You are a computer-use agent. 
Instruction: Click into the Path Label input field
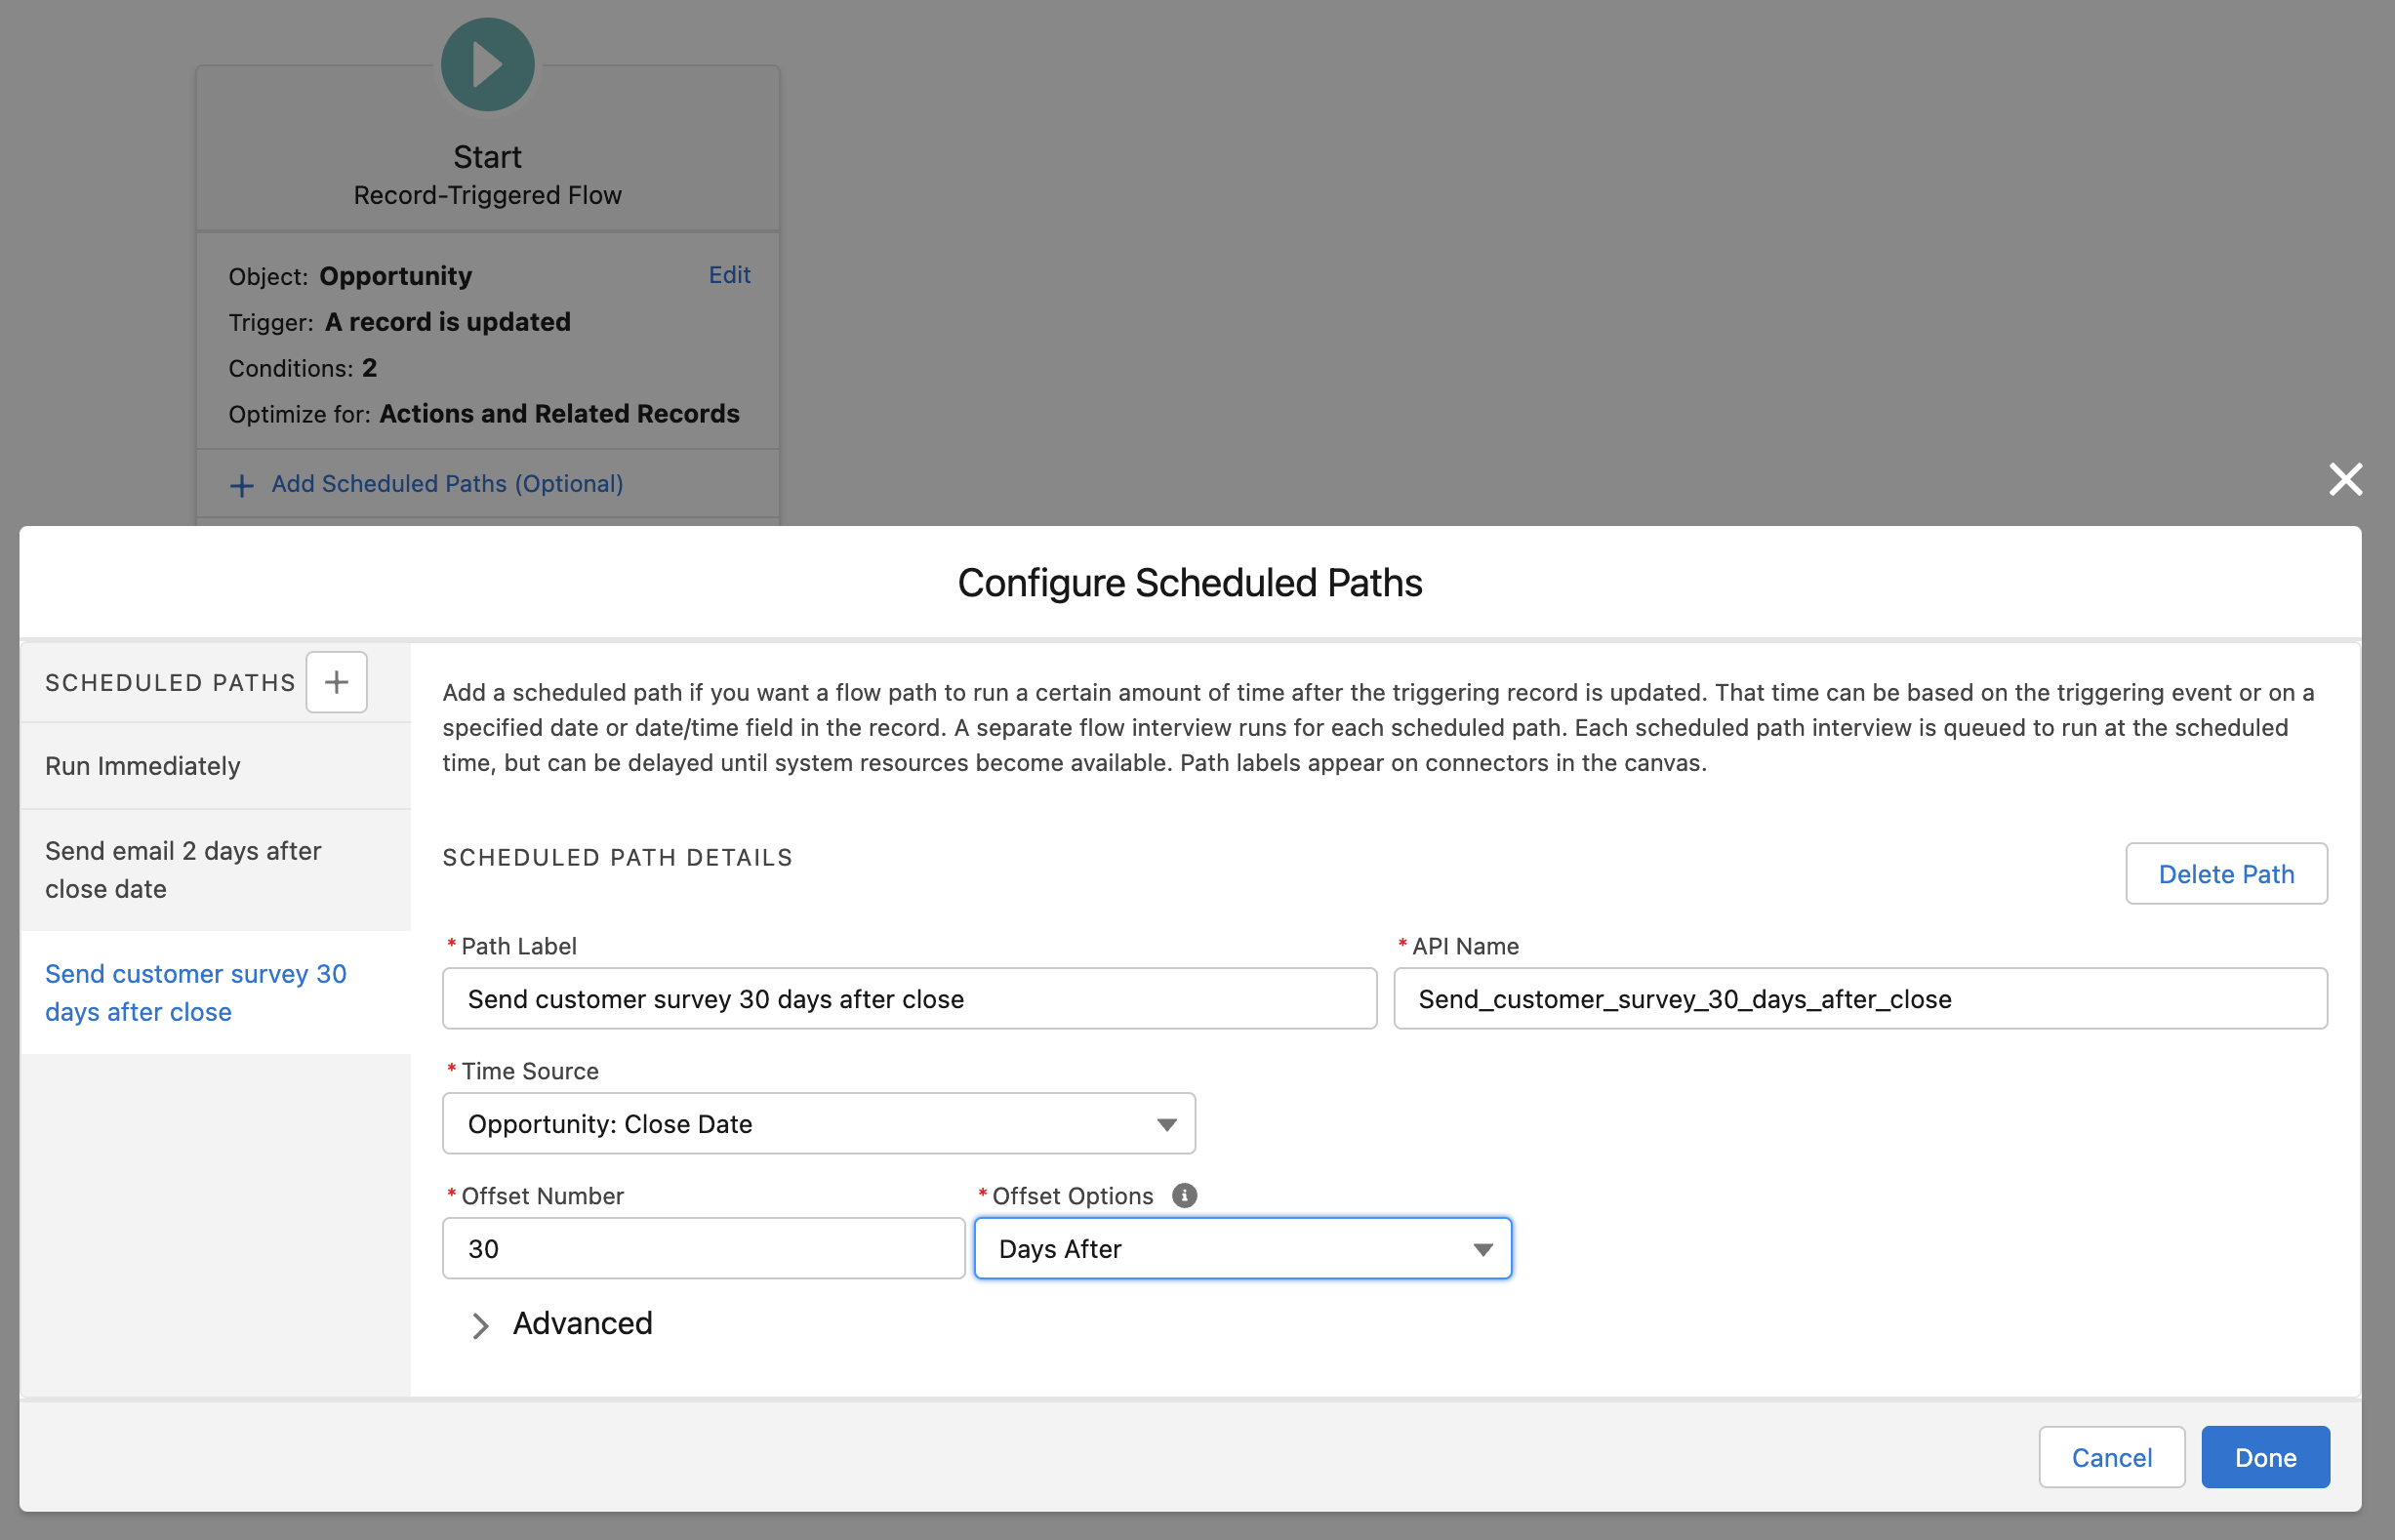[909, 998]
